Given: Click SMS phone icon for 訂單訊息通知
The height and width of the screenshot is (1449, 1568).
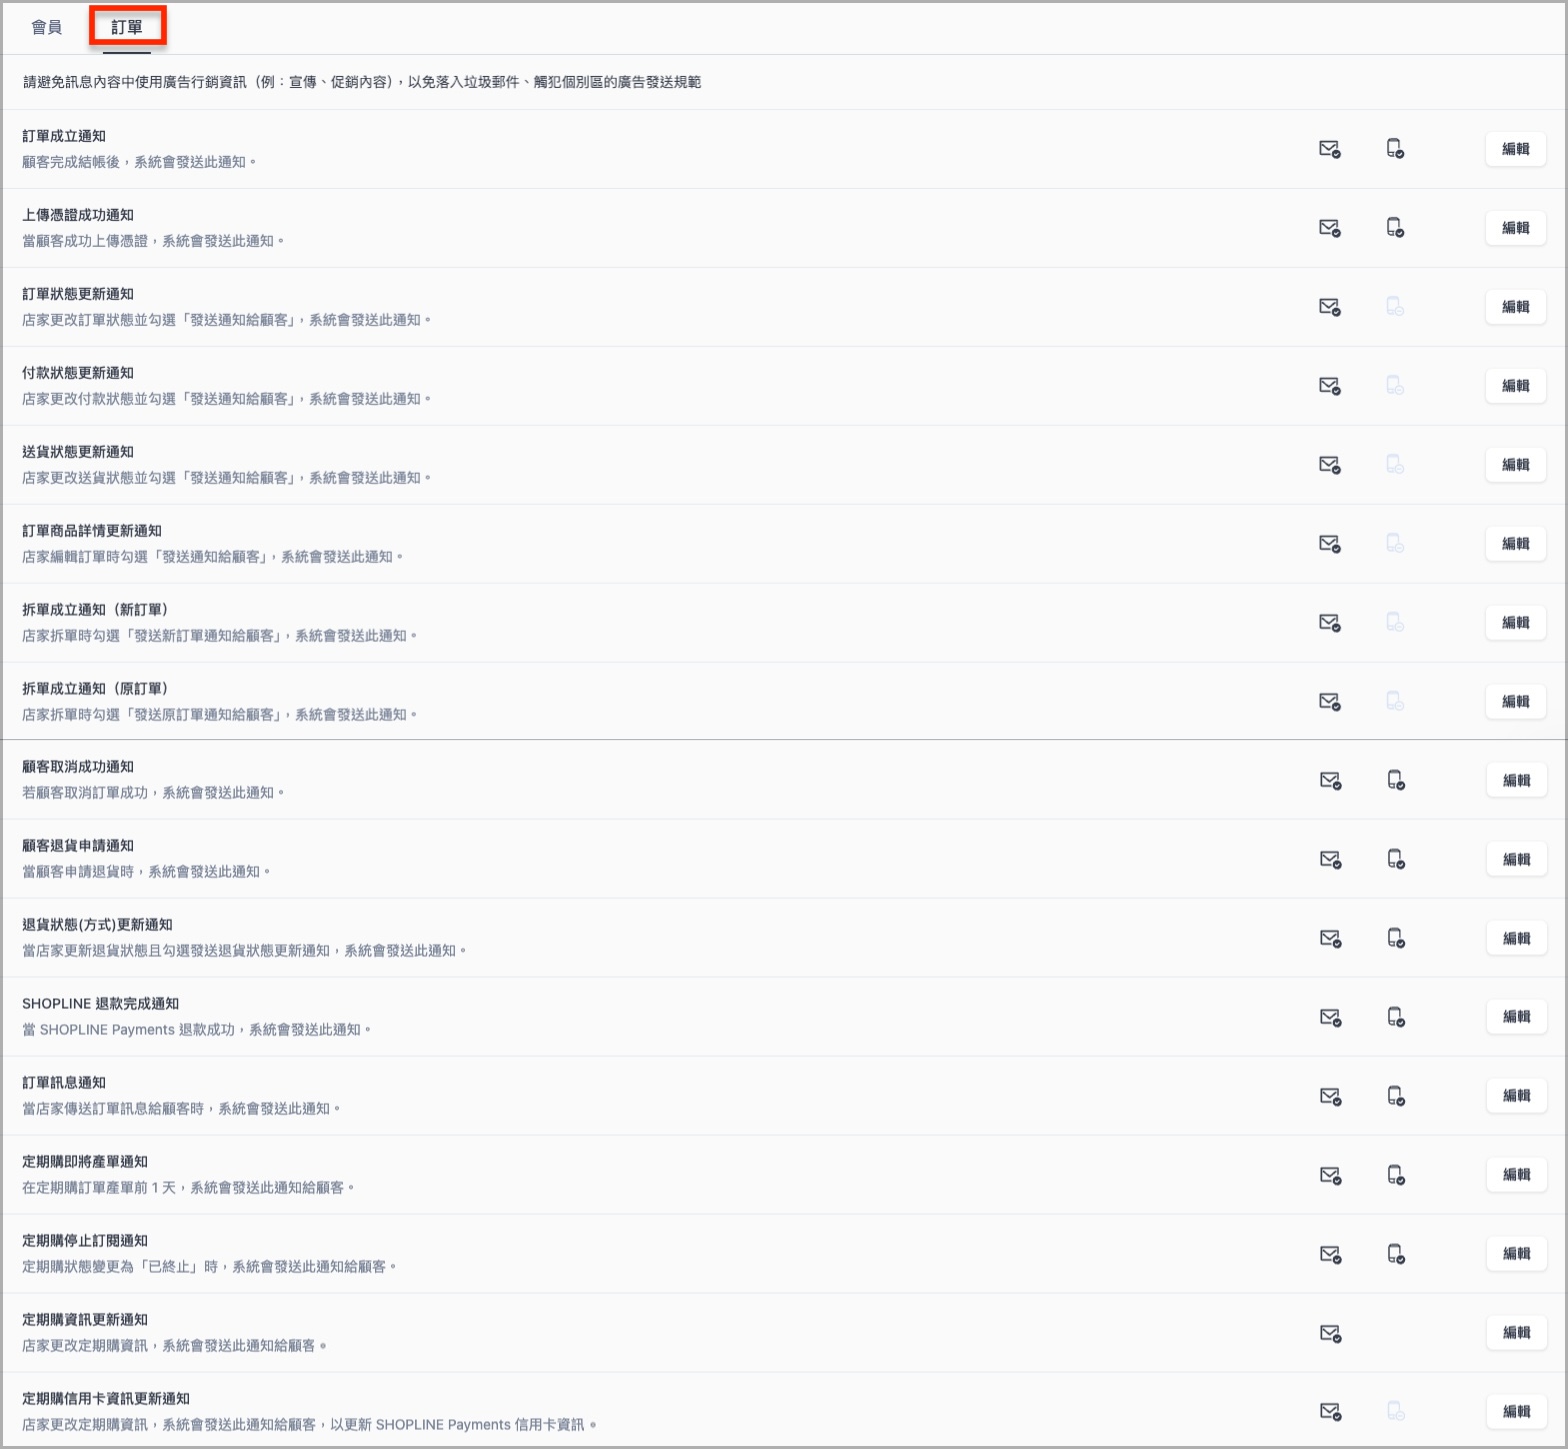Looking at the screenshot, I should (x=1396, y=1097).
